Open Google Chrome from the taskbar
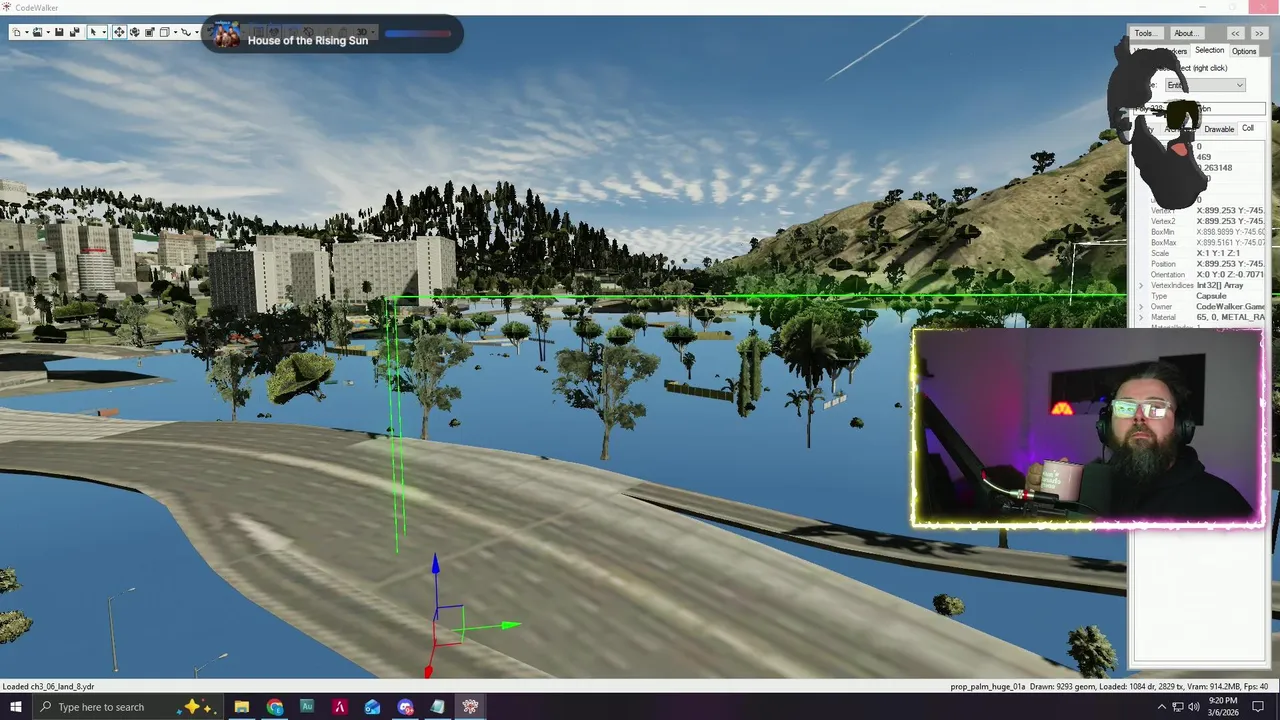The image size is (1280, 720). (275, 707)
